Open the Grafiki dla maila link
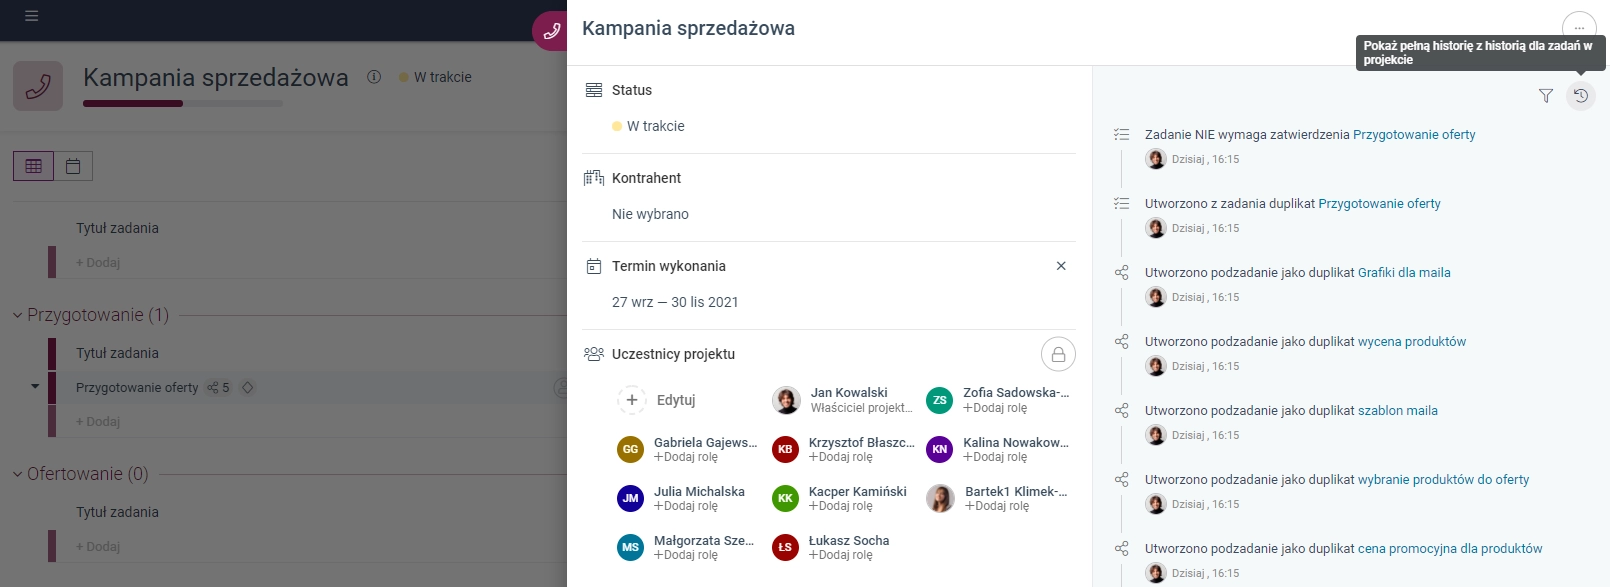 click(x=1404, y=272)
